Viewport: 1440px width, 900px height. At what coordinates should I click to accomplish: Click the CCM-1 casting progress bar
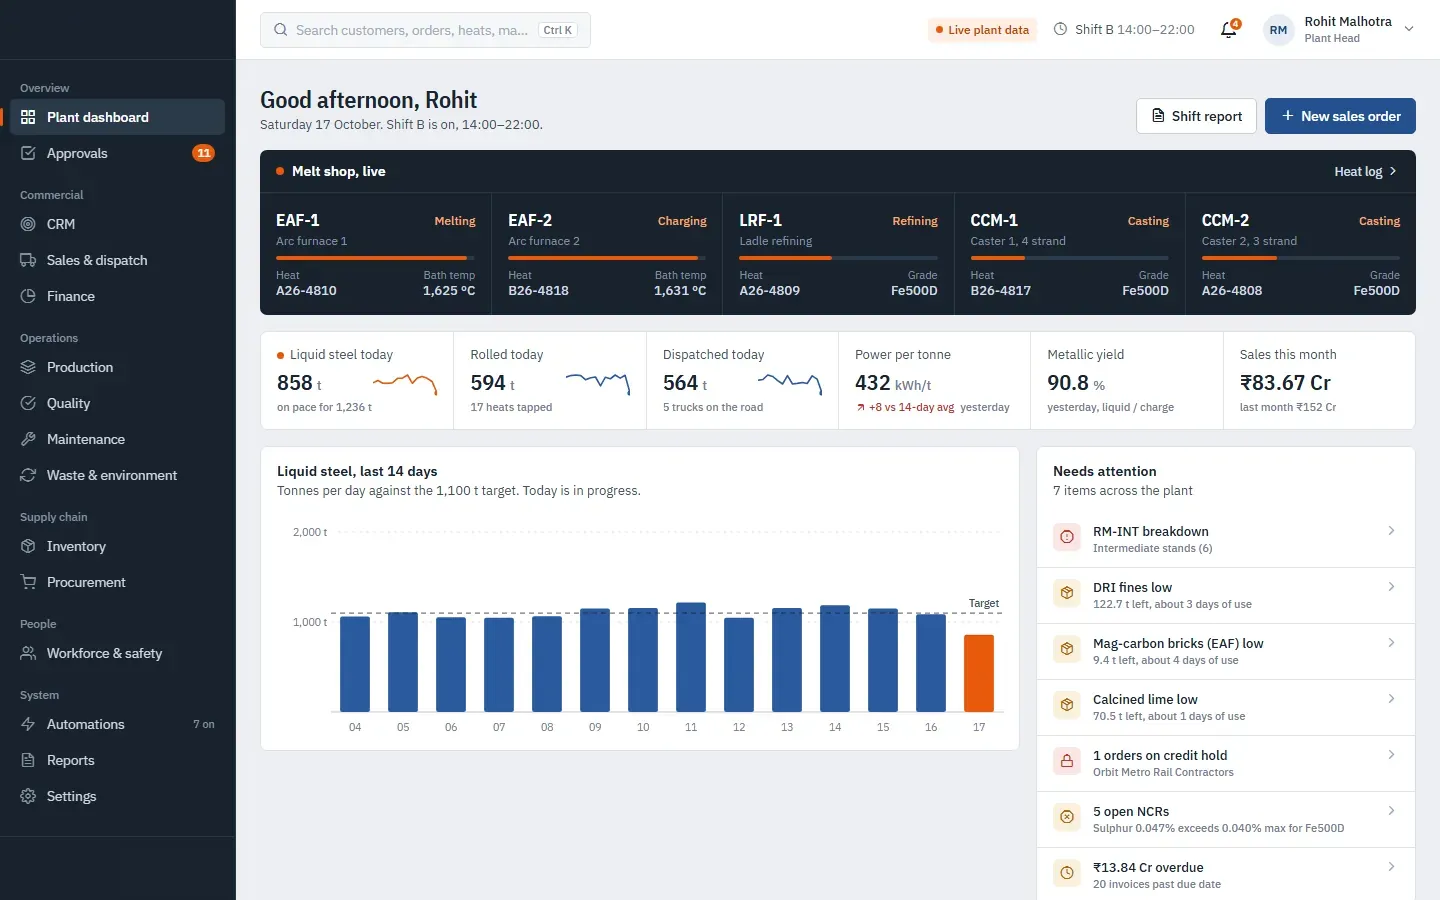click(x=1069, y=258)
